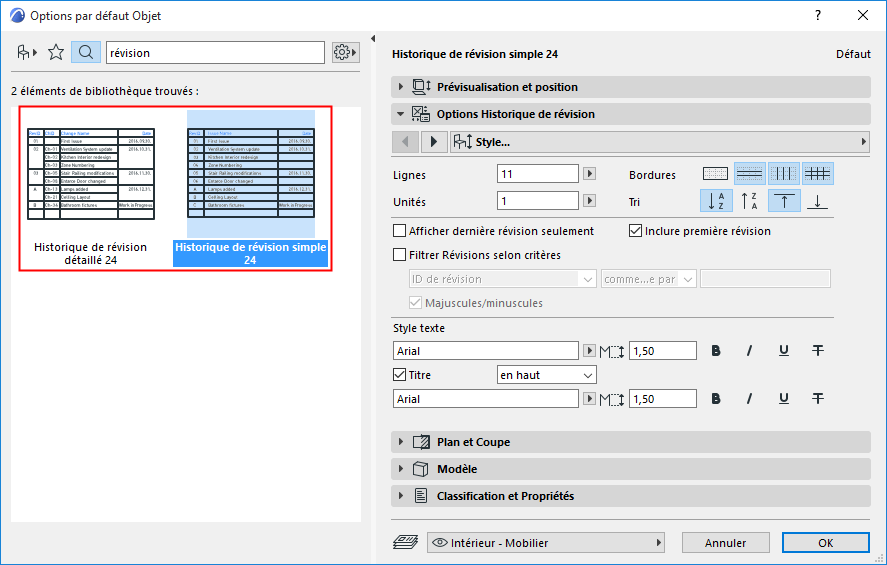The width and height of the screenshot is (887, 565).
Task: Toggle bold for title text style
Action: [716, 399]
